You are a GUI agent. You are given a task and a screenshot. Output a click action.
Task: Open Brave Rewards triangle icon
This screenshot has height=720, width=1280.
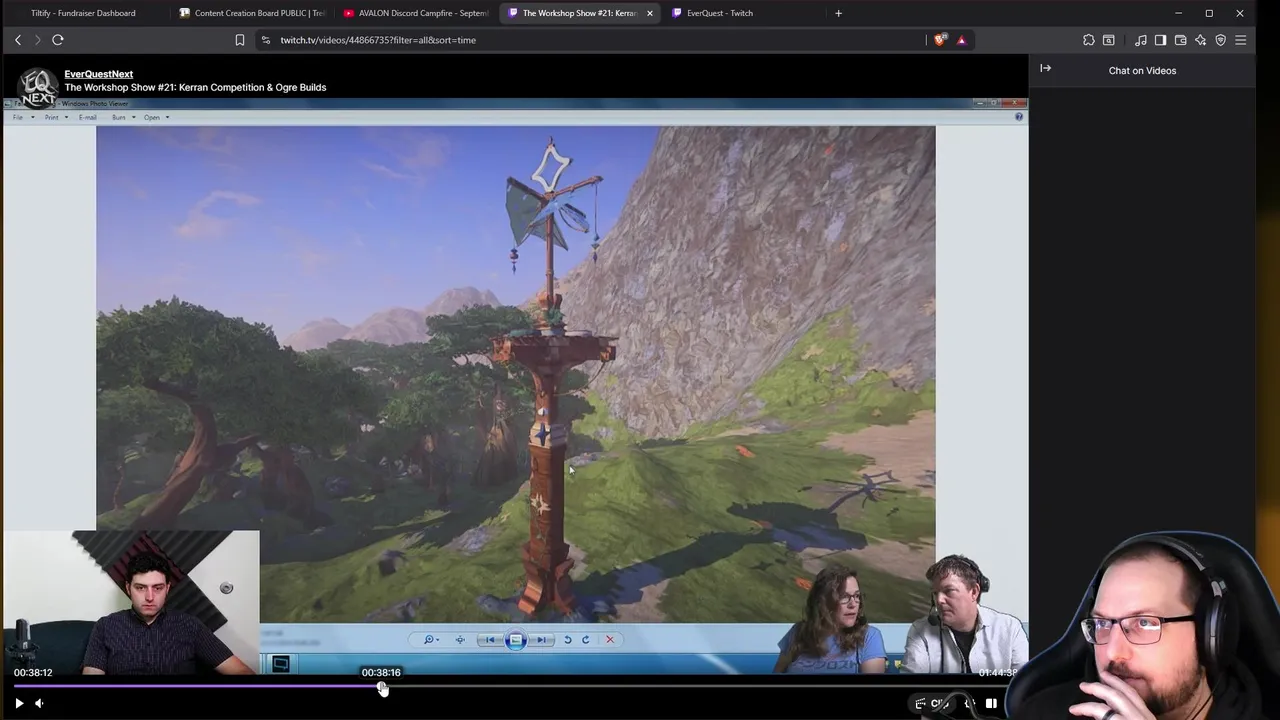(961, 40)
